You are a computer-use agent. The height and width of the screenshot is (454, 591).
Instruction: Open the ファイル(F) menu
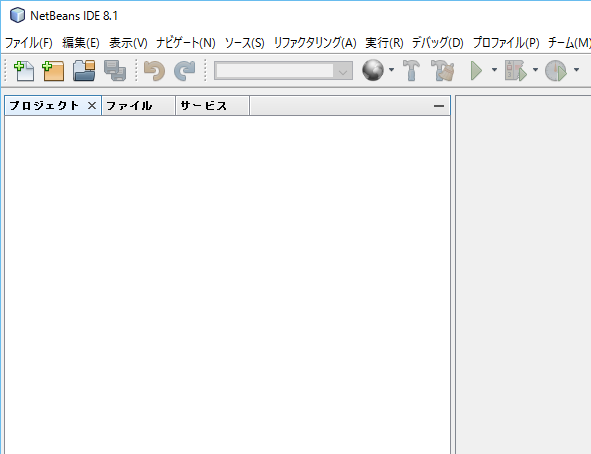[x=29, y=43]
